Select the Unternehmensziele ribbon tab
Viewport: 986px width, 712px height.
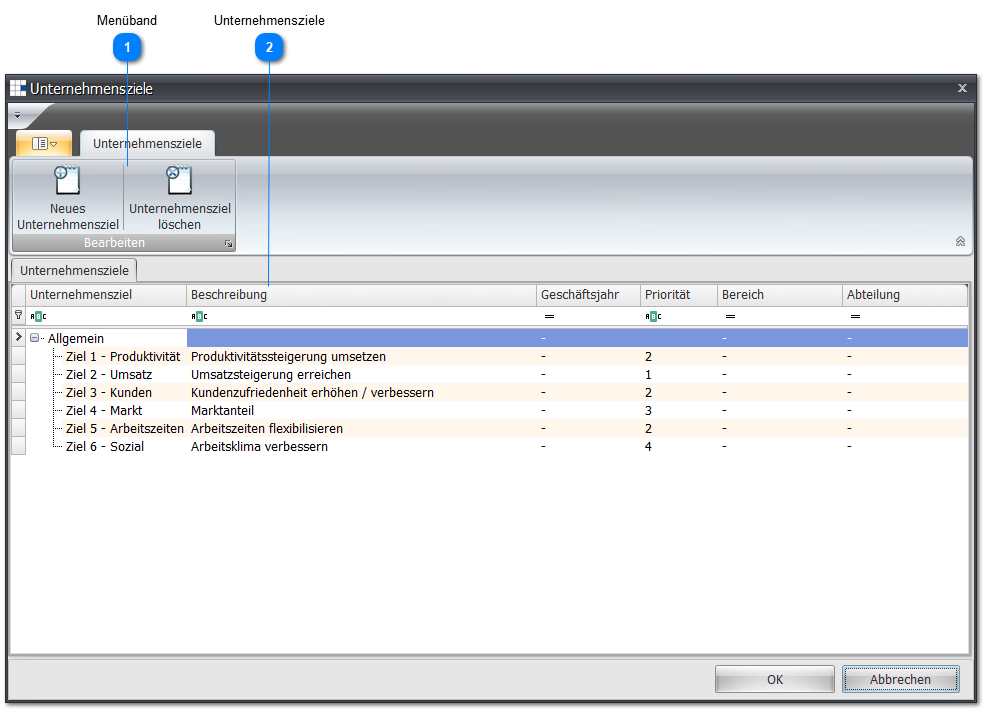coord(148,143)
